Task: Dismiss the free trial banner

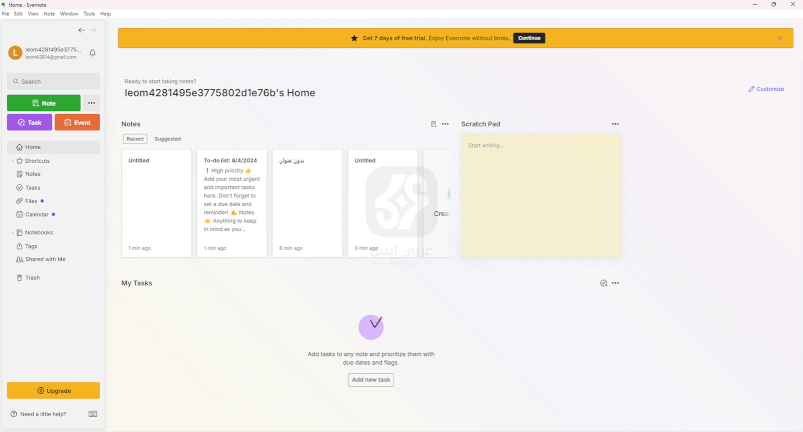Action: click(779, 38)
